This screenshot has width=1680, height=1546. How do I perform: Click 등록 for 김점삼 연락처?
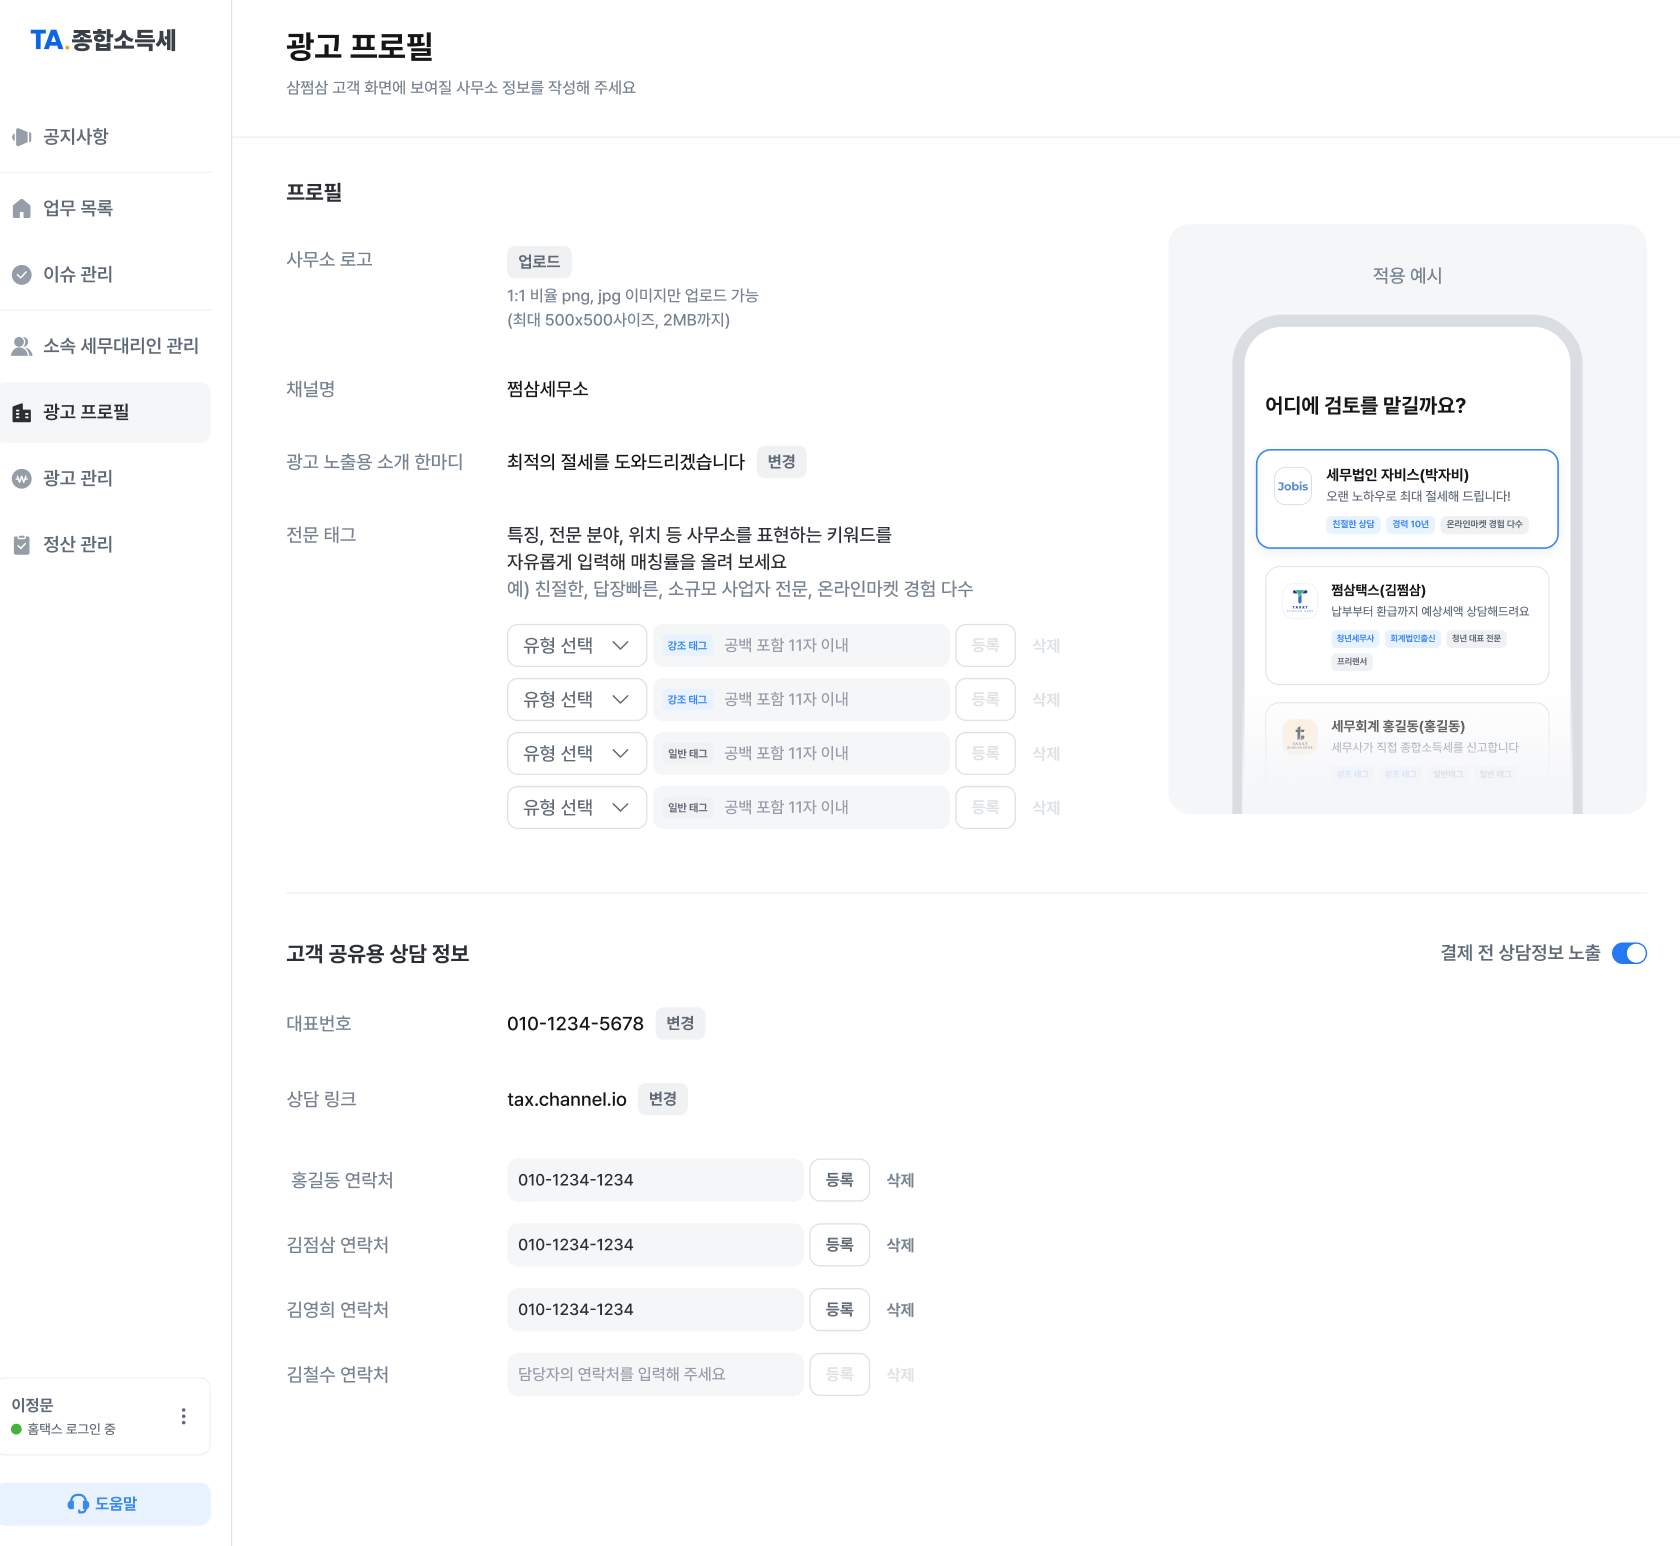839,1245
